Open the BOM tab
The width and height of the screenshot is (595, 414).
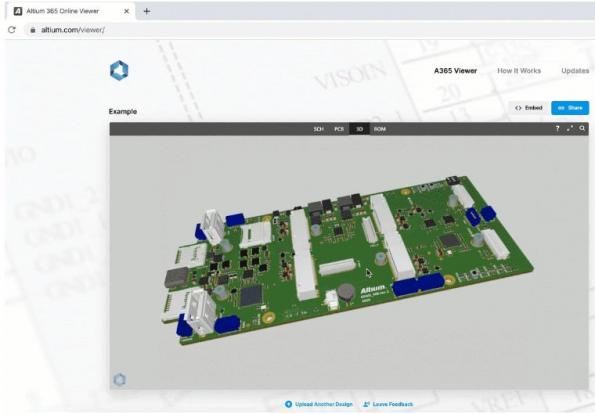tap(380, 129)
